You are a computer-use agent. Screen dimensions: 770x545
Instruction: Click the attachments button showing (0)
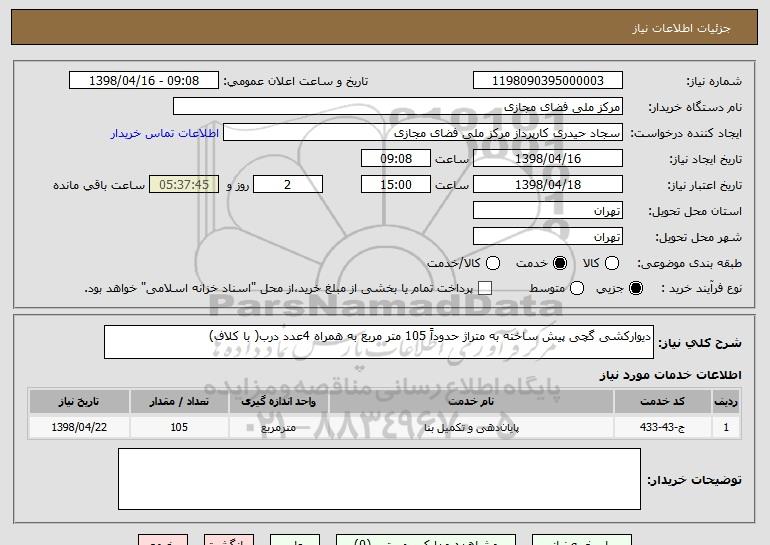pos(426,540)
